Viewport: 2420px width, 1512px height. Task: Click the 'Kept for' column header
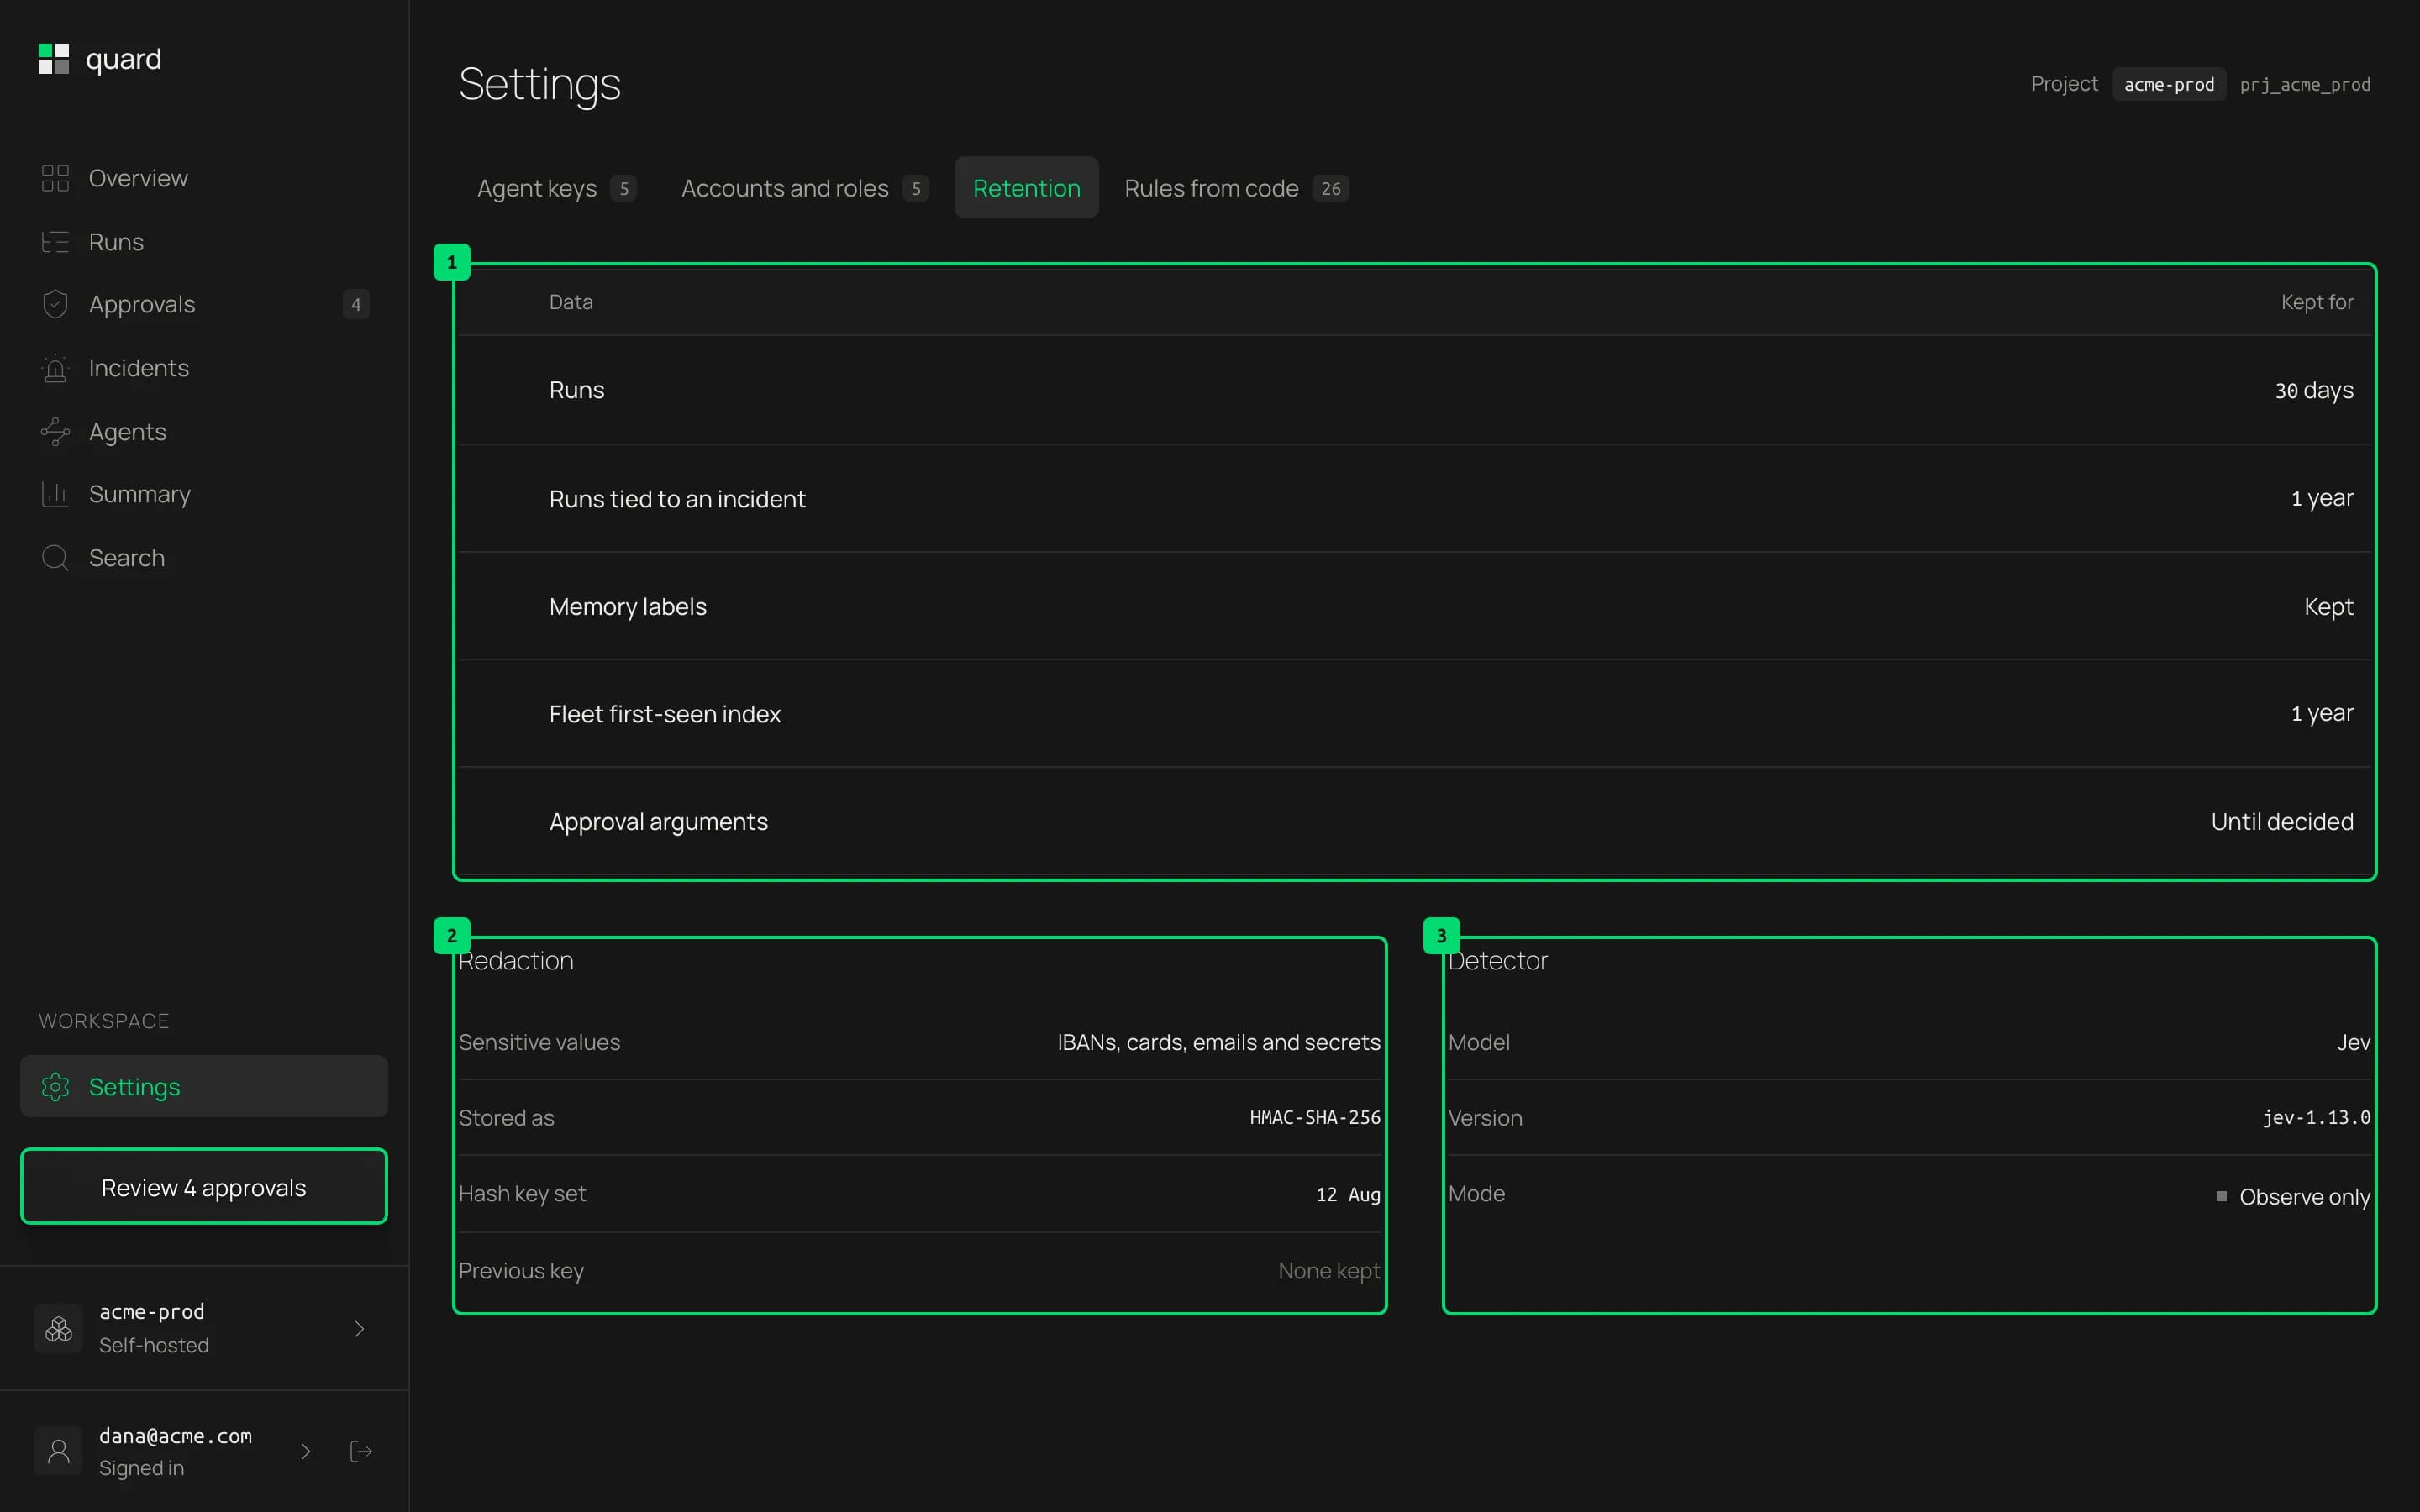[x=2317, y=302]
